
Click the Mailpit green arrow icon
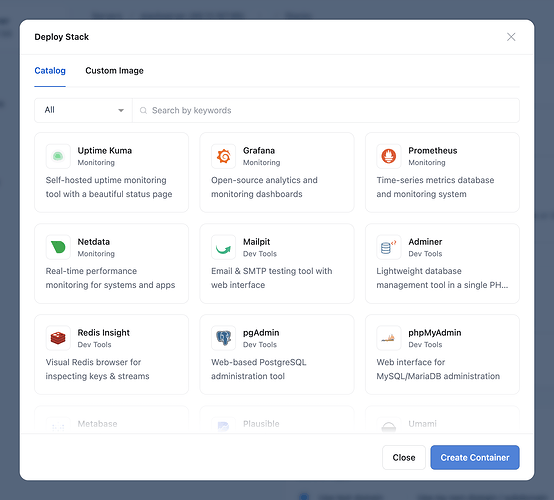tap(223, 247)
